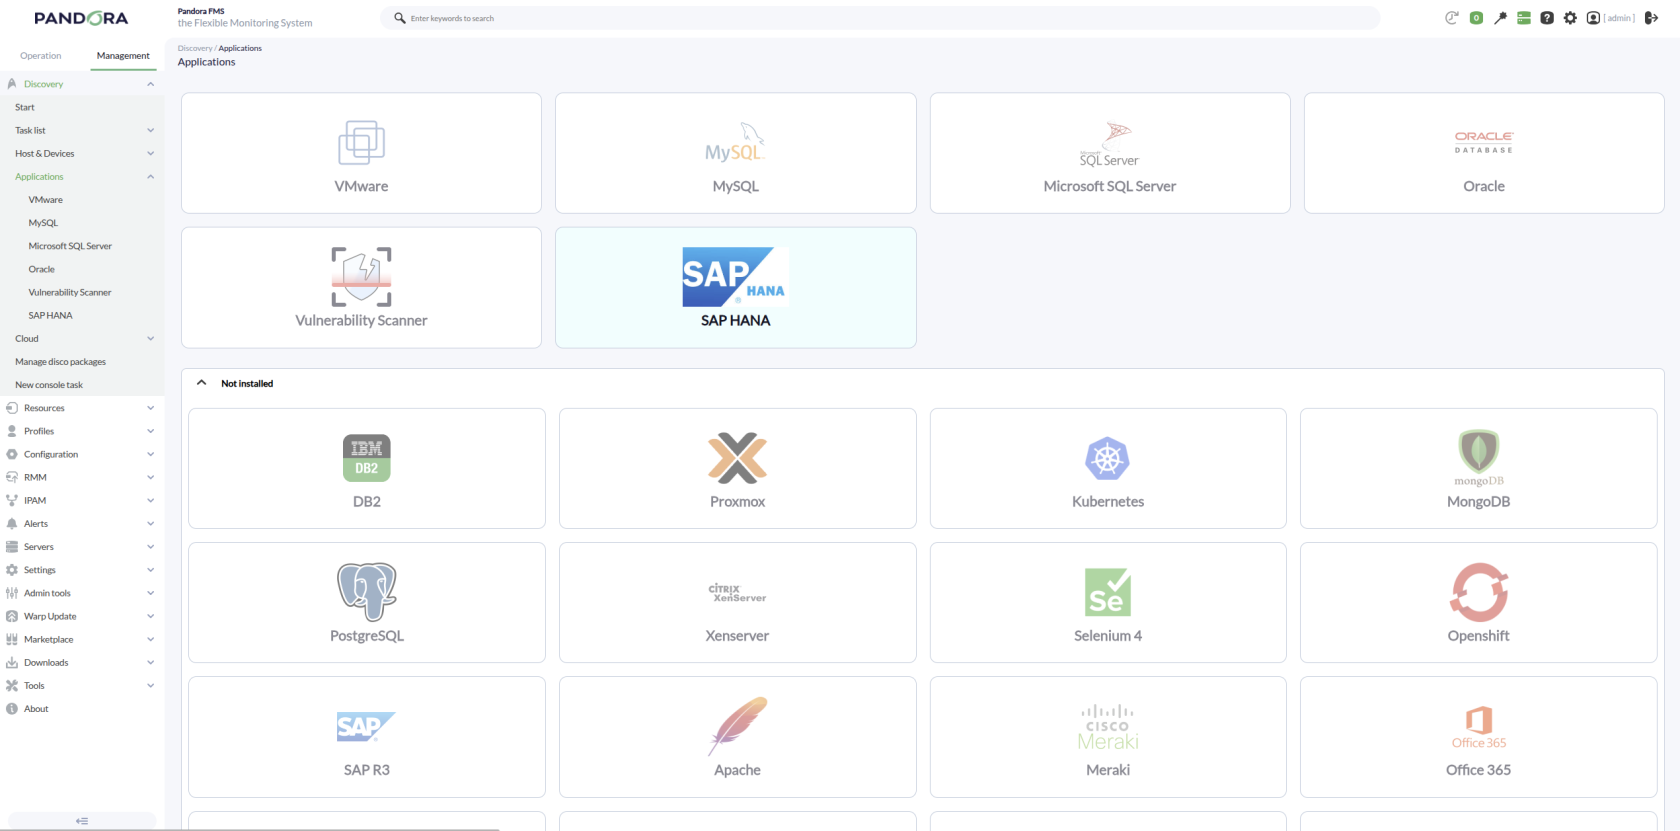Click the Profiles person icon in sidebar
1680x831 pixels.
coord(12,431)
